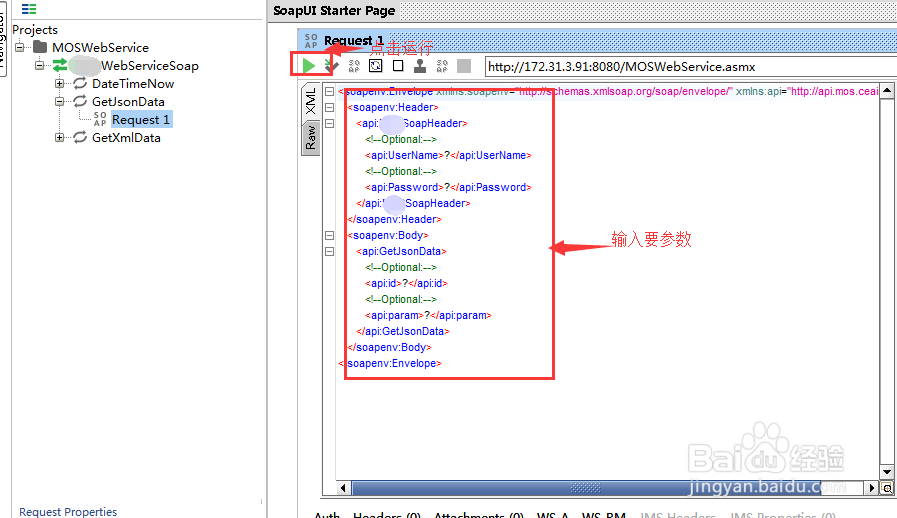Click SOAP icon in Request 1 title bar
This screenshot has width=897, height=518.
click(311, 41)
